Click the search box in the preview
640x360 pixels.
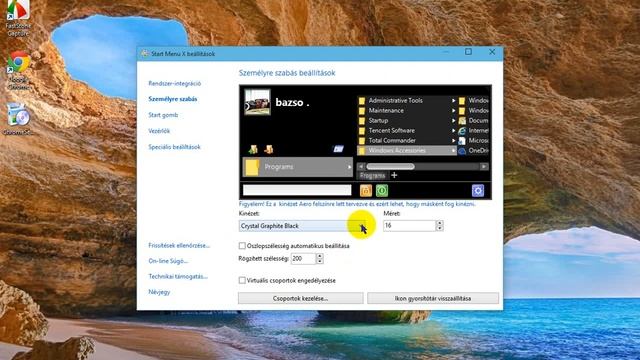click(x=297, y=190)
